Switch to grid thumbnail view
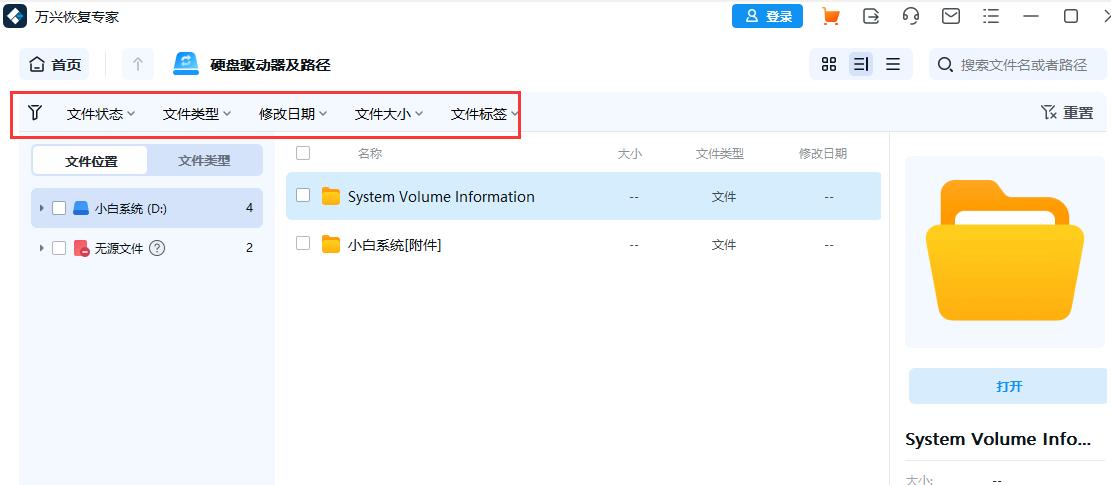The image size is (1111, 485). pos(828,64)
